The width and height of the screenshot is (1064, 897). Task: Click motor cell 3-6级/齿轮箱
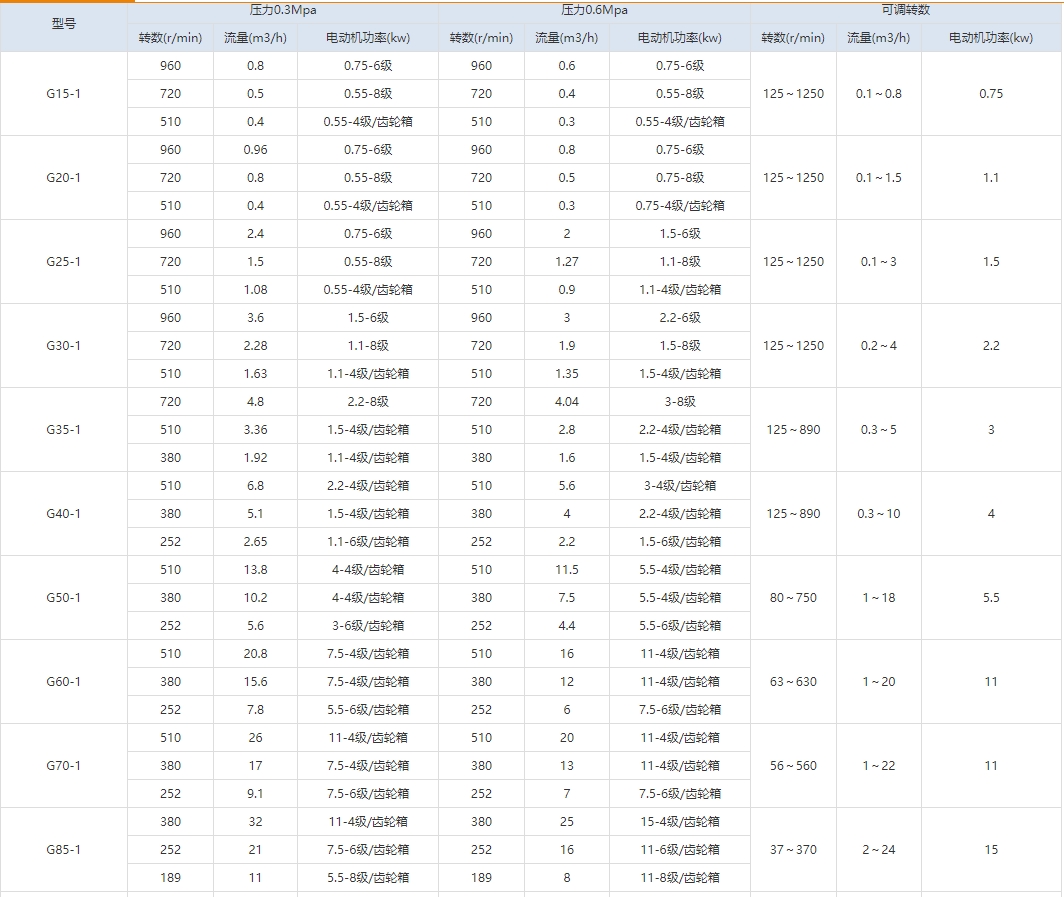(x=368, y=626)
